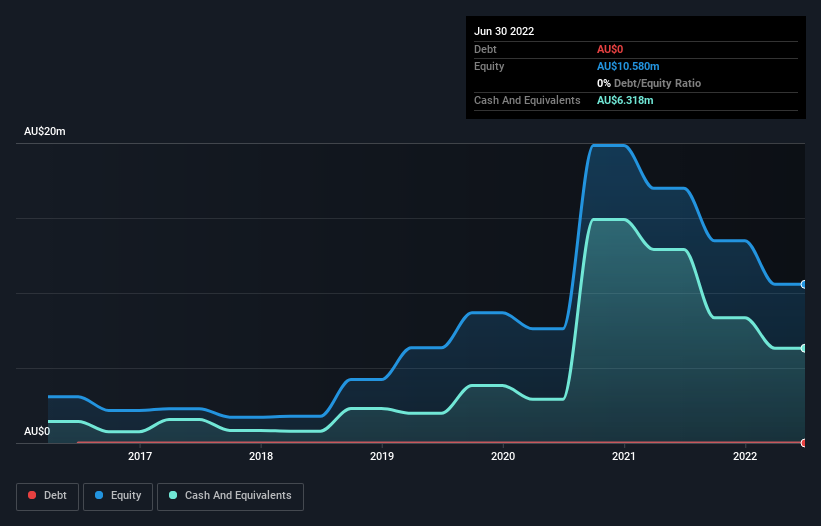Click the 2017 x-axis label
The width and height of the screenshot is (821, 526).
coord(140,456)
